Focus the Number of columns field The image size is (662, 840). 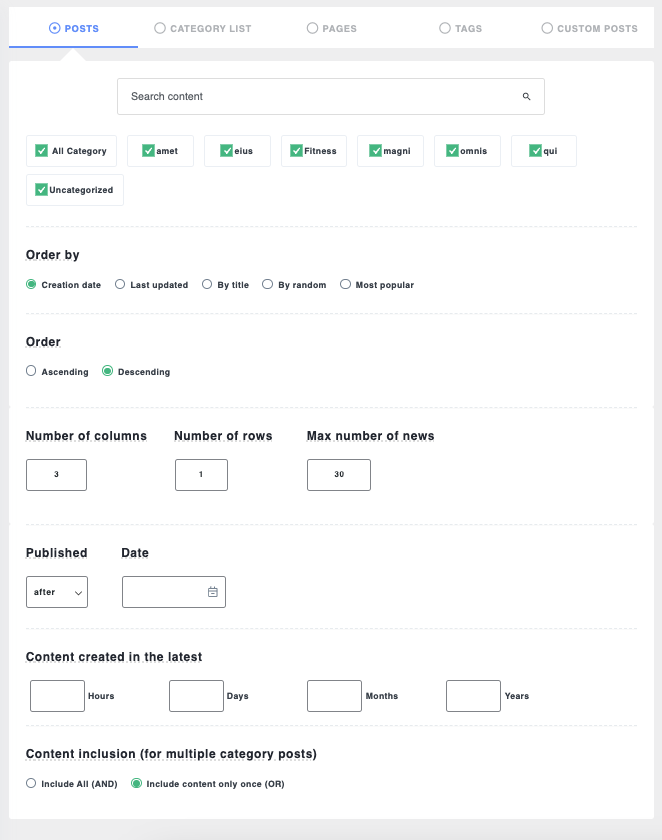coord(56,475)
